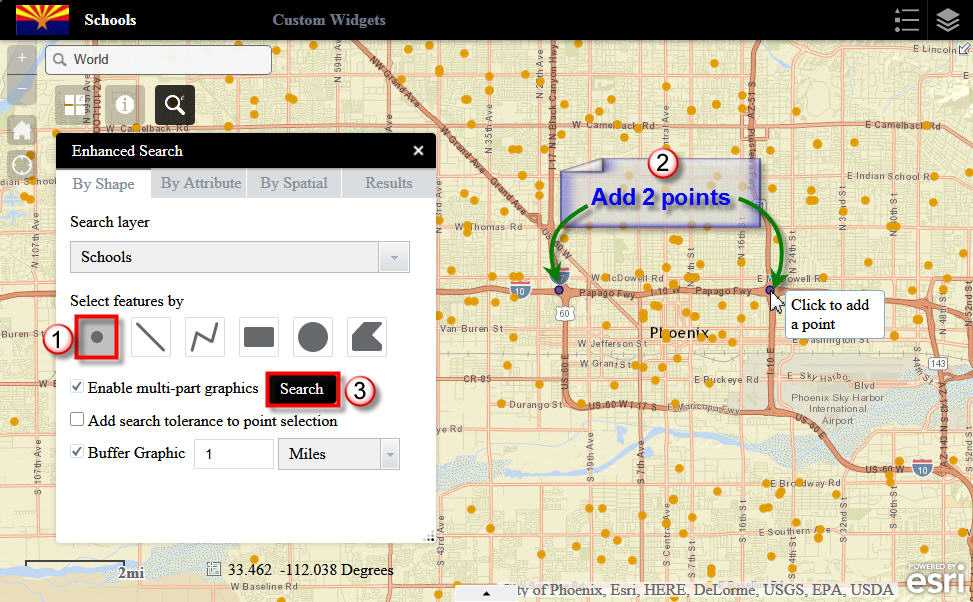Click the Arizona flag logo
Image resolution: width=973 pixels, height=602 pixels.
coord(42,20)
